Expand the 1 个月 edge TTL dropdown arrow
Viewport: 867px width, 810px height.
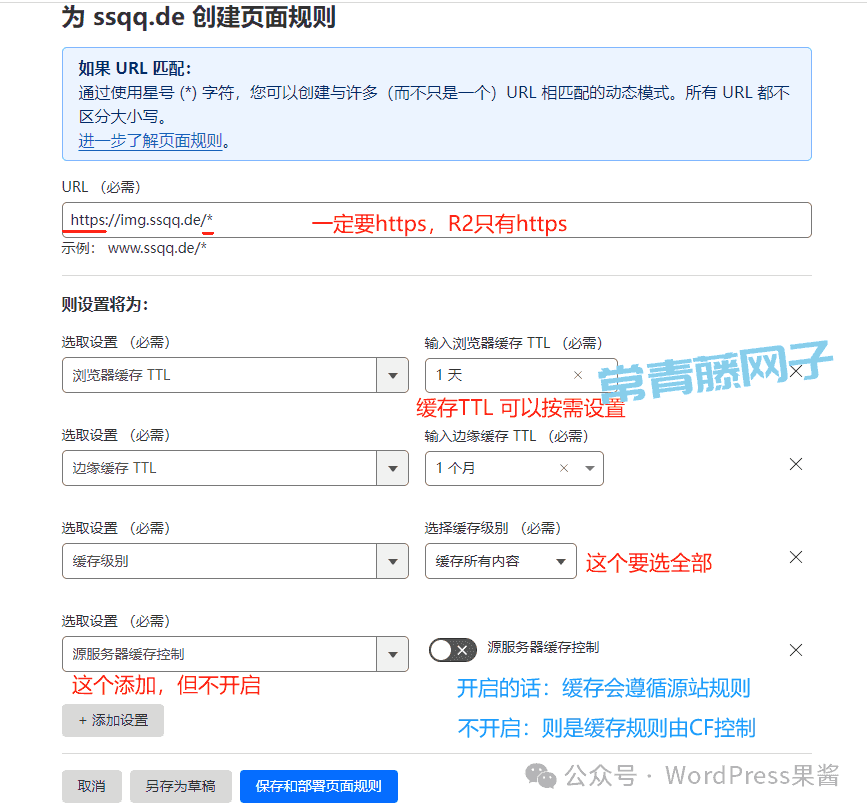pos(590,468)
